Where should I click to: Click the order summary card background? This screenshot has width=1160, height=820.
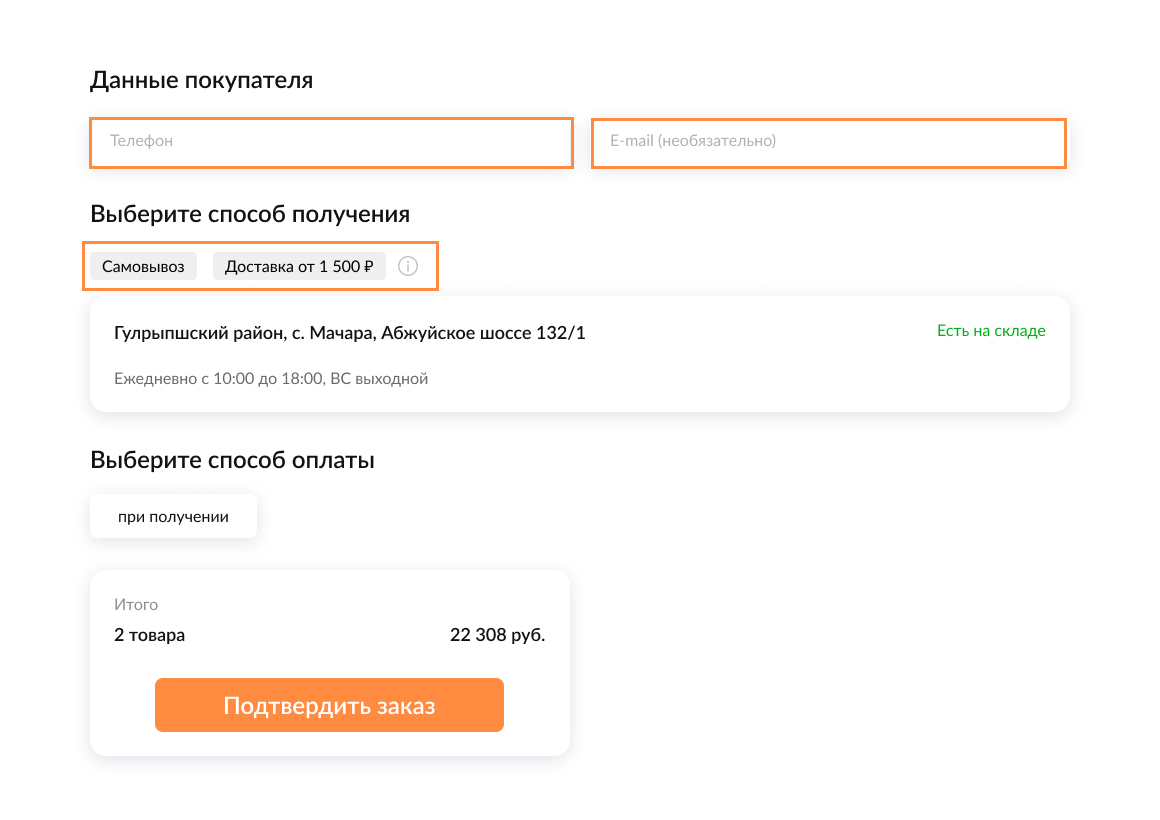coord(330,592)
